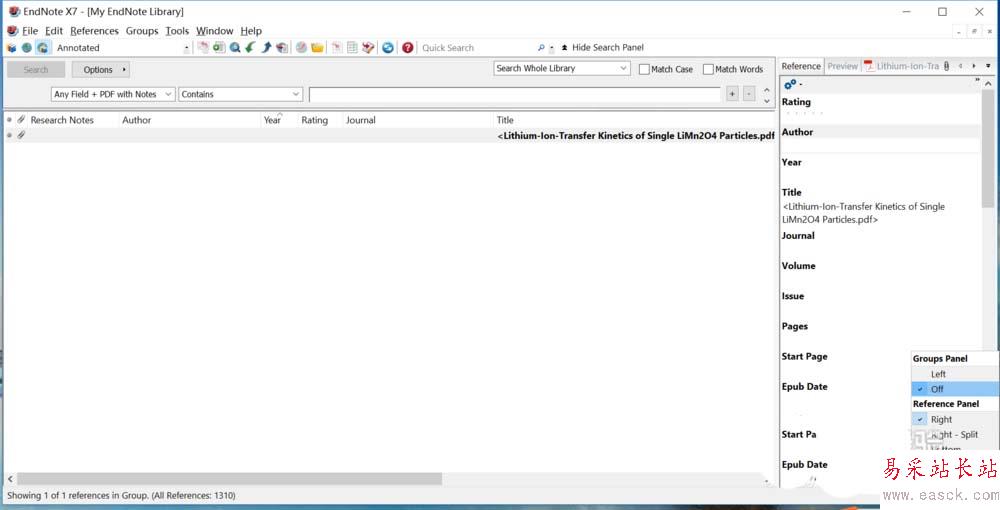This screenshot has height=510, width=1000.
Task: Switch to the Reference tab
Action: click(801, 66)
